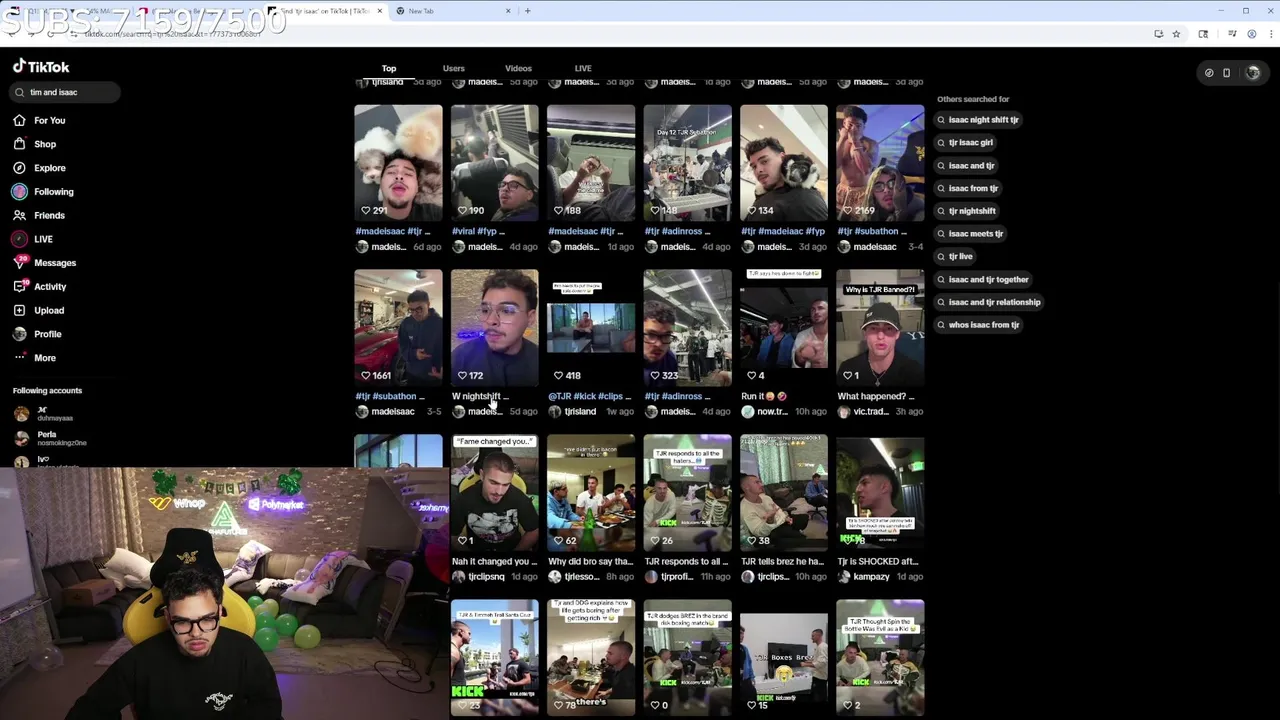Go to Explore compass icon
The width and height of the screenshot is (1280, 720).
(19, 168)
